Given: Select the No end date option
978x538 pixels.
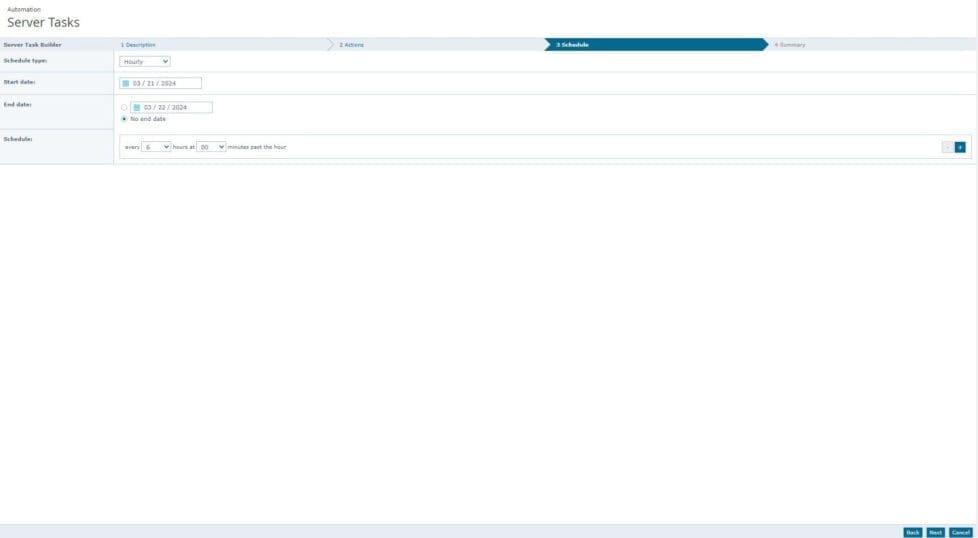Looking at the screenshot, I should 124,119.
